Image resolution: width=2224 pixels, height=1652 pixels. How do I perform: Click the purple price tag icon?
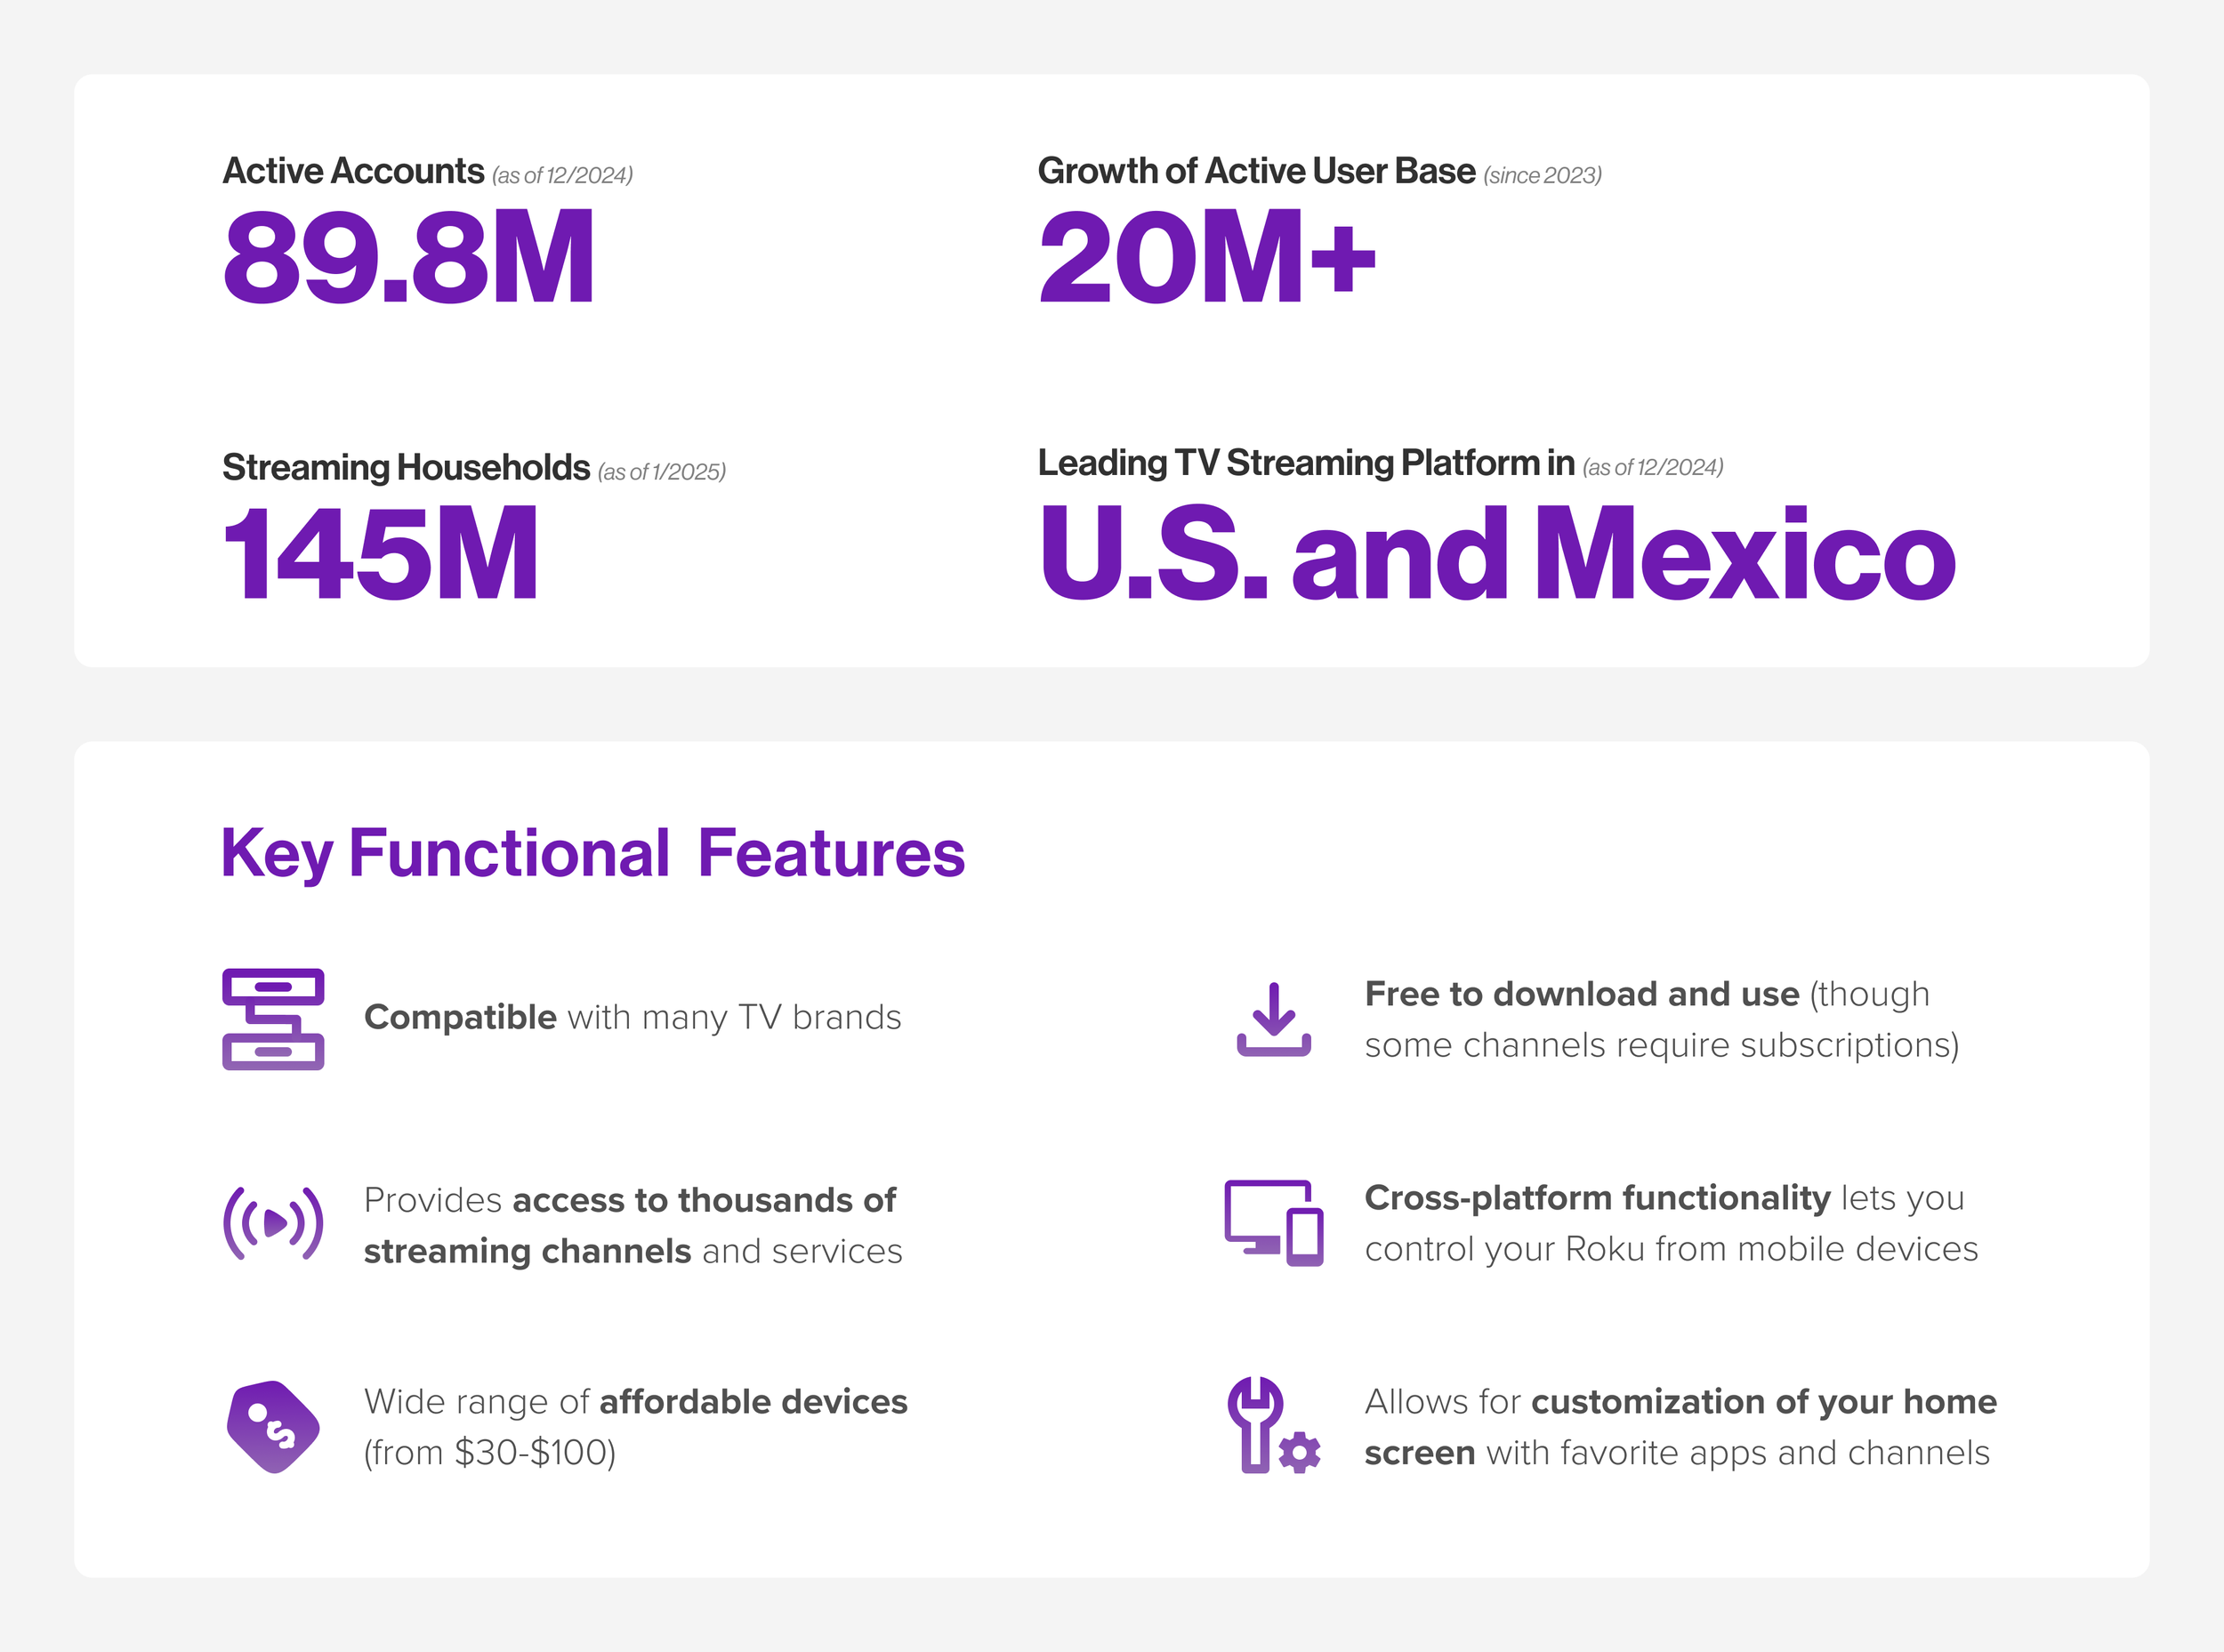pyautogui.click(x=273, y=1426)
